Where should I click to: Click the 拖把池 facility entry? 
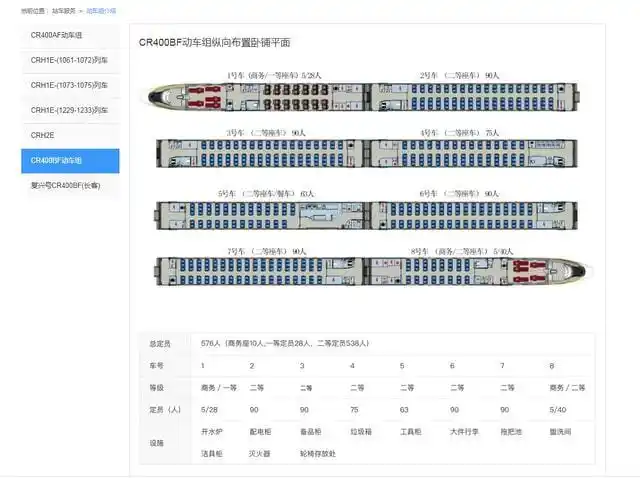511,432
